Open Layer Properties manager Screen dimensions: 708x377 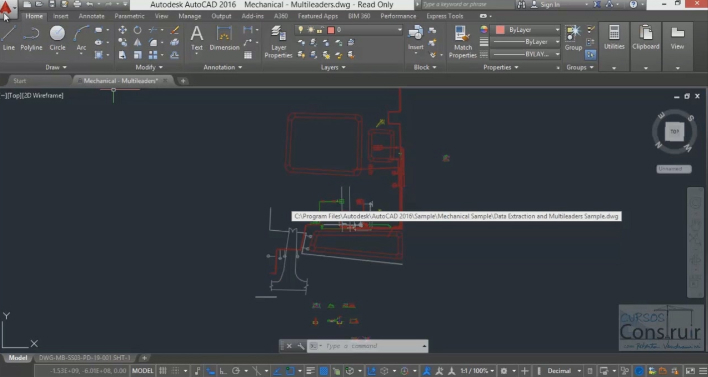click(278, 42)
